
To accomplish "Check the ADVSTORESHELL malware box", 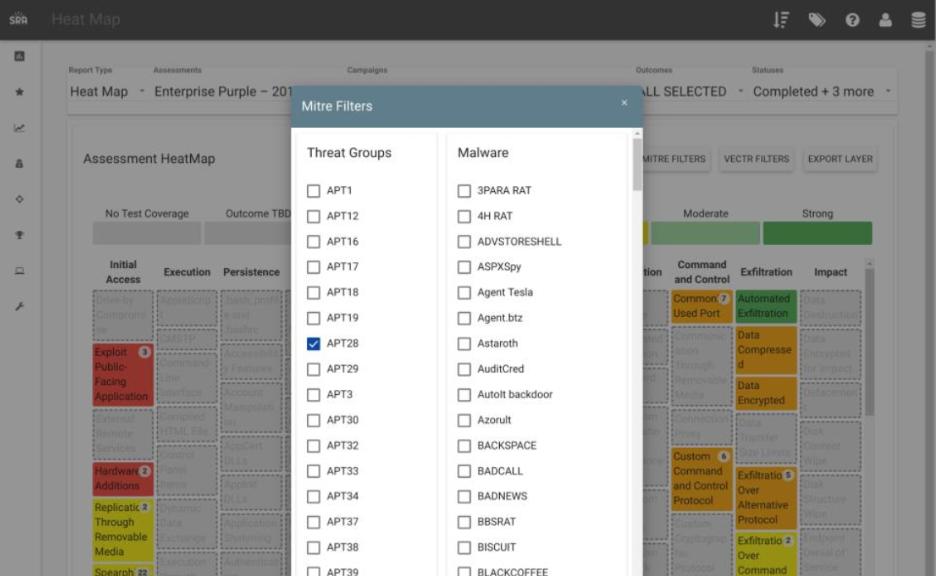I will (x=464, y=242).
